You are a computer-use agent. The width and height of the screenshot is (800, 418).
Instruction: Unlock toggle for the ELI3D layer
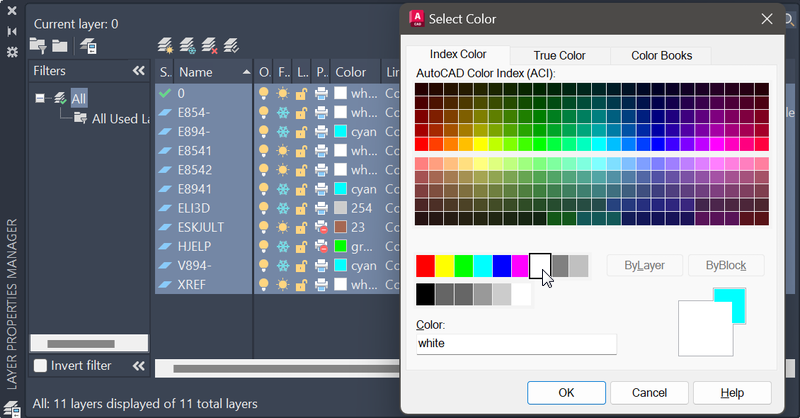[x=301, y=208]
